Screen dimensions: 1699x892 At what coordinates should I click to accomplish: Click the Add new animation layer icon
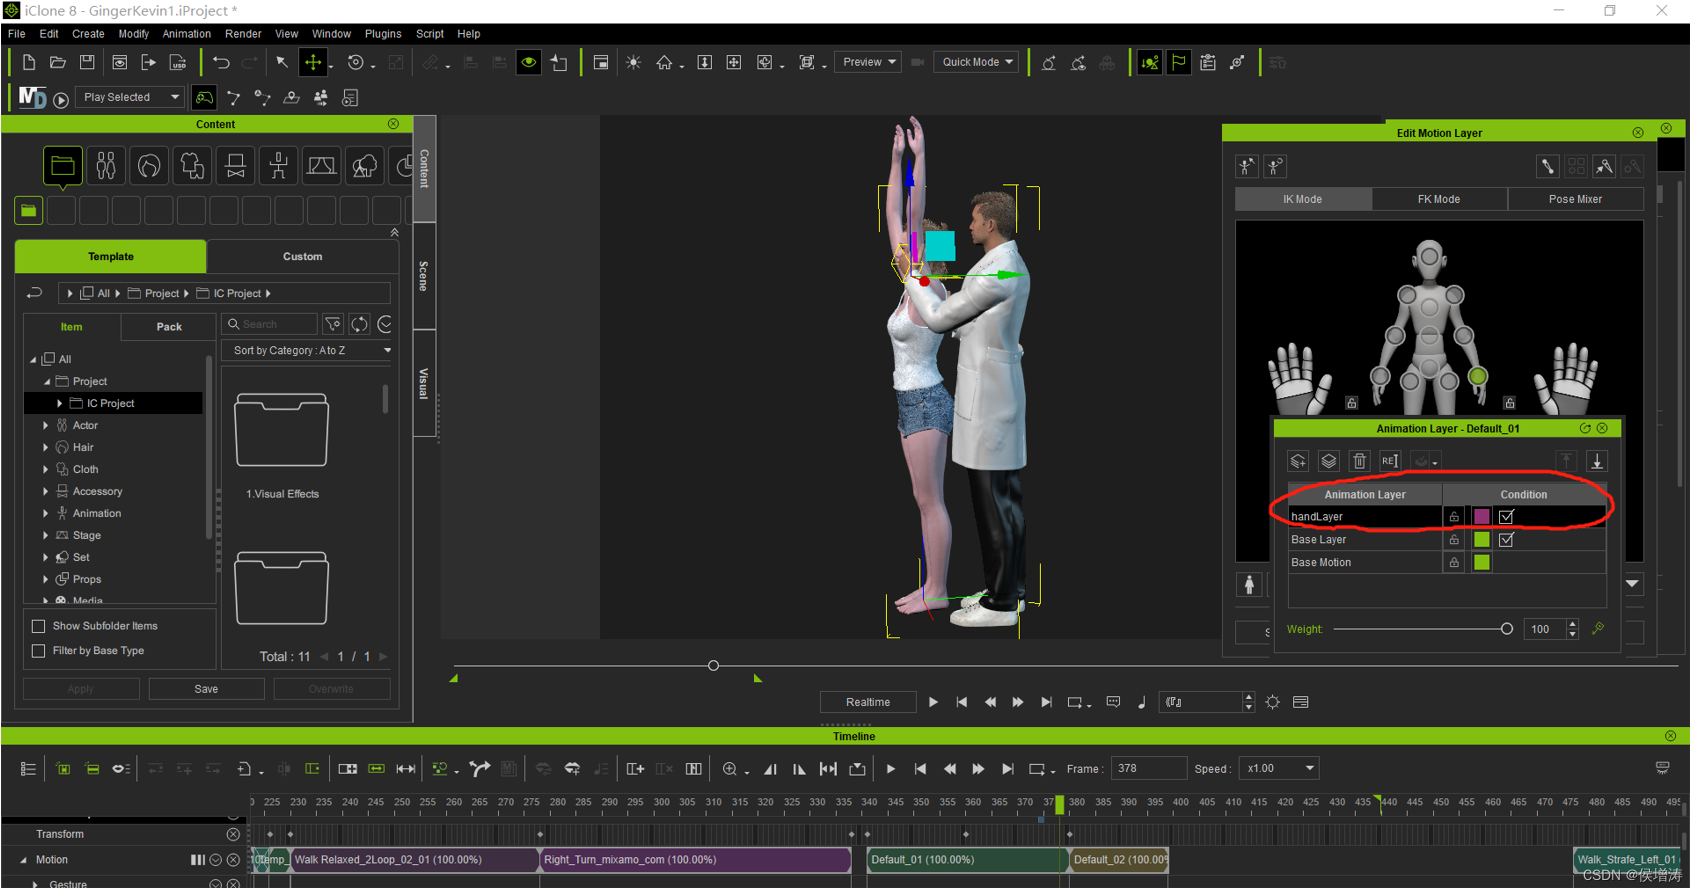pyautogui.click(x=1298, y=461)
